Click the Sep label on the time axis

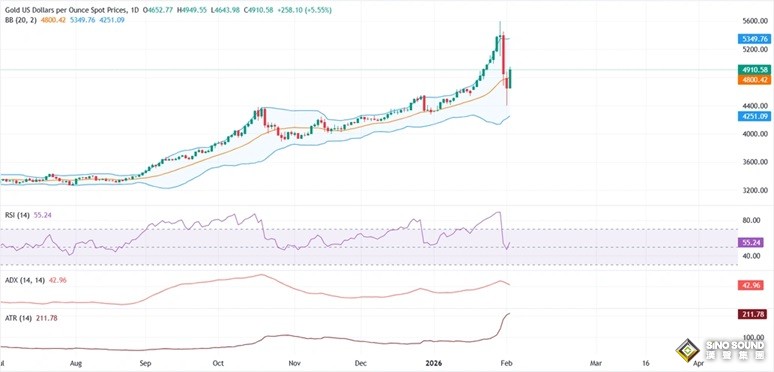click(x=145, y=363)
